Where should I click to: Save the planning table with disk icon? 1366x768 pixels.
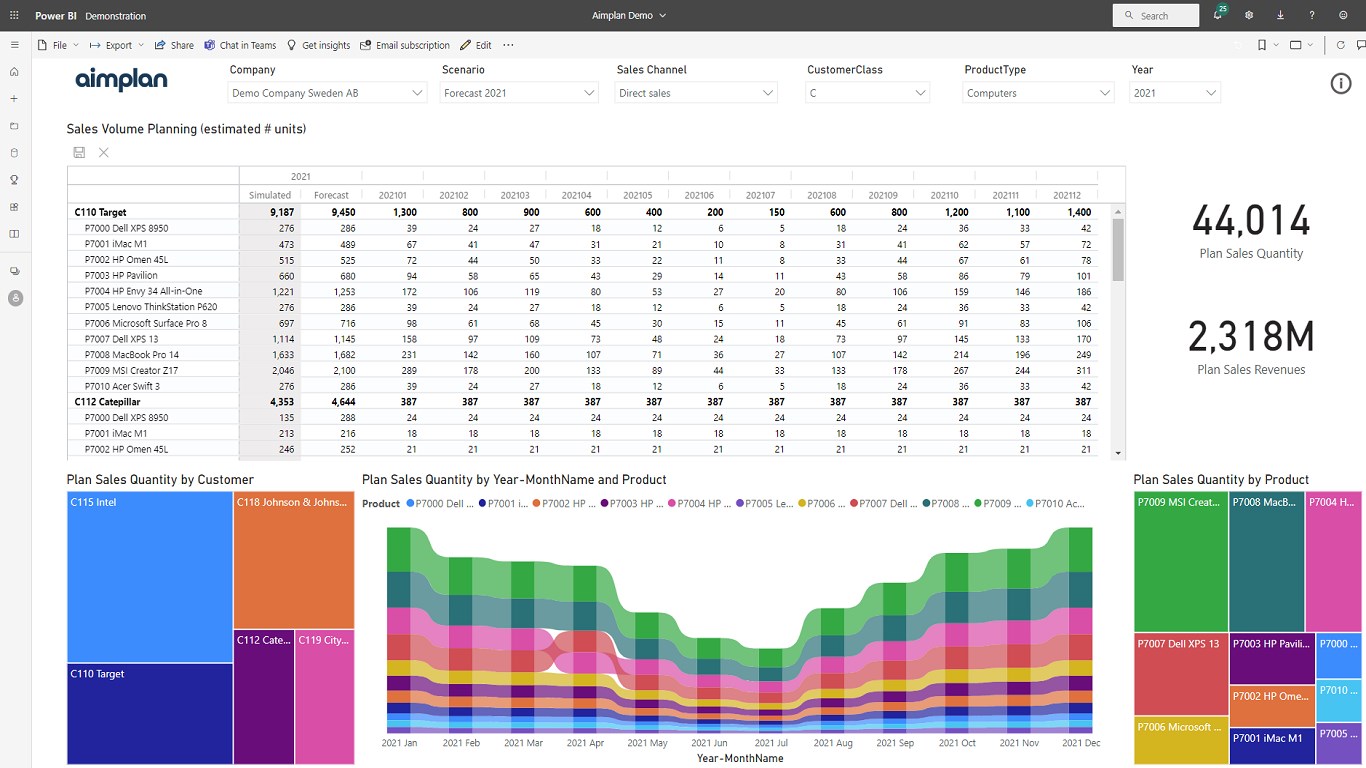79,152
